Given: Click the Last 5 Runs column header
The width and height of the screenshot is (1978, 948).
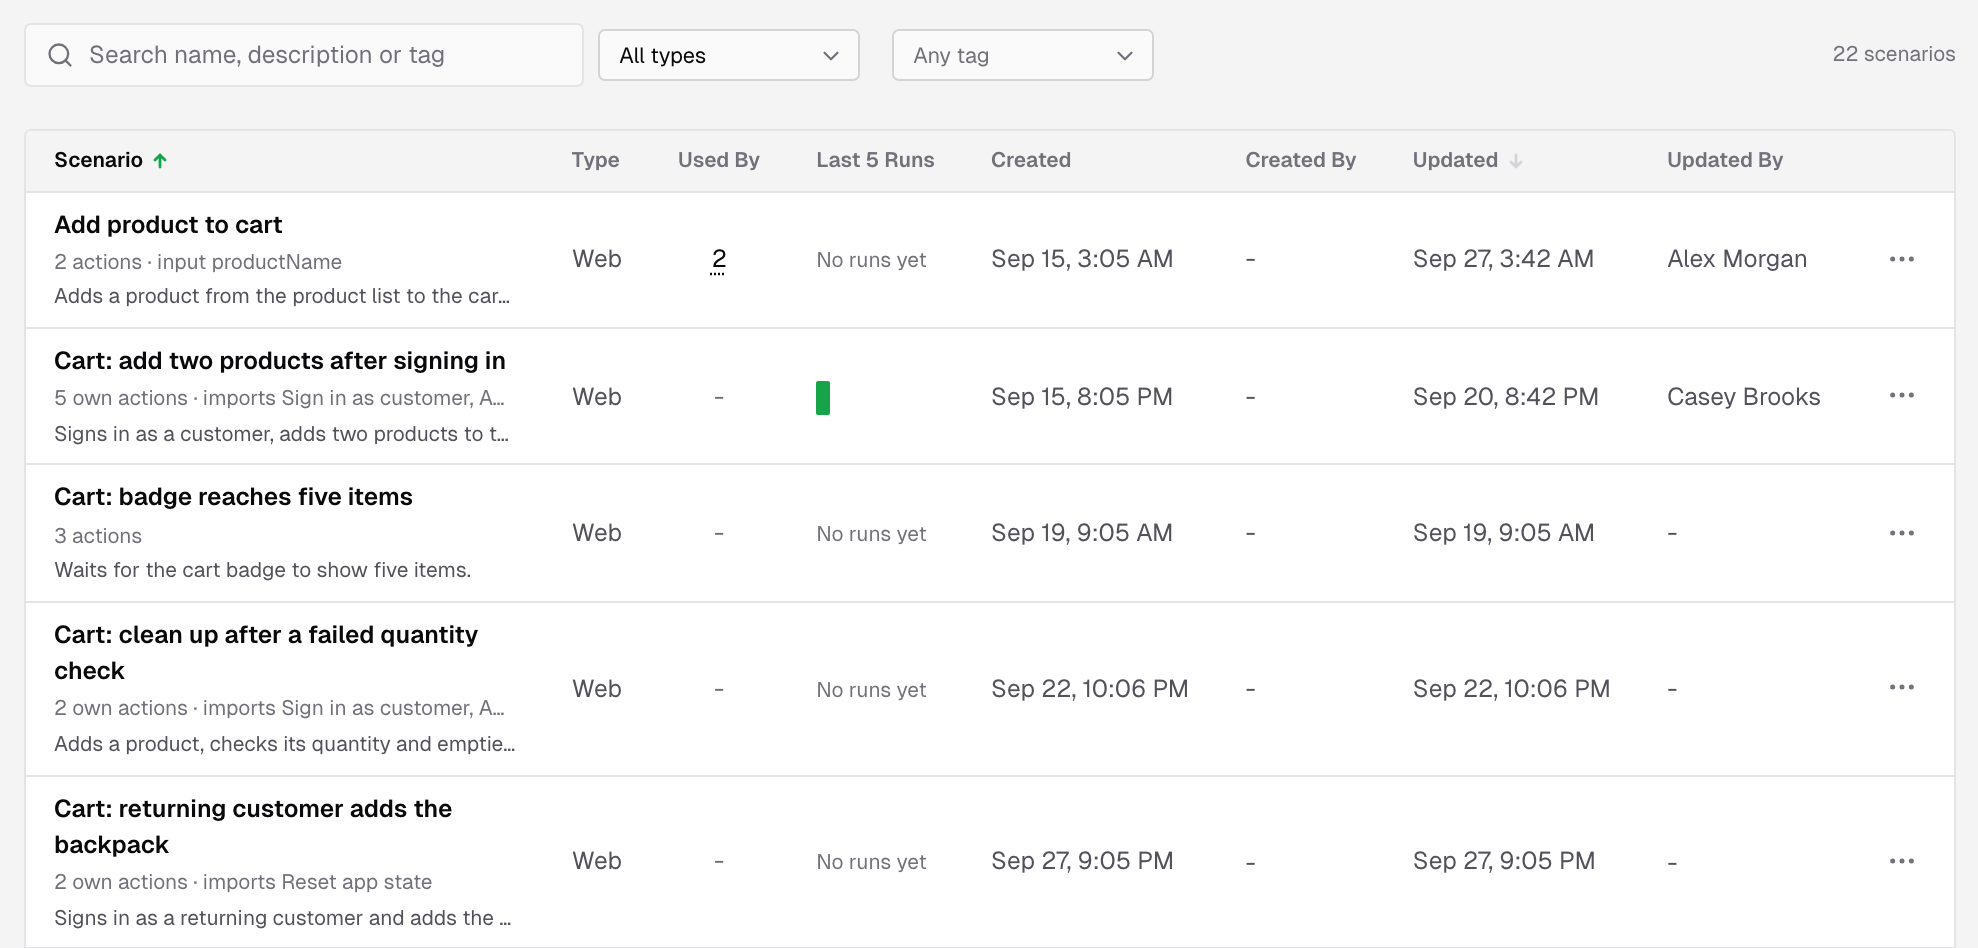Looking at the screenshot, I should pyautogui.click(x=875, y=160).
